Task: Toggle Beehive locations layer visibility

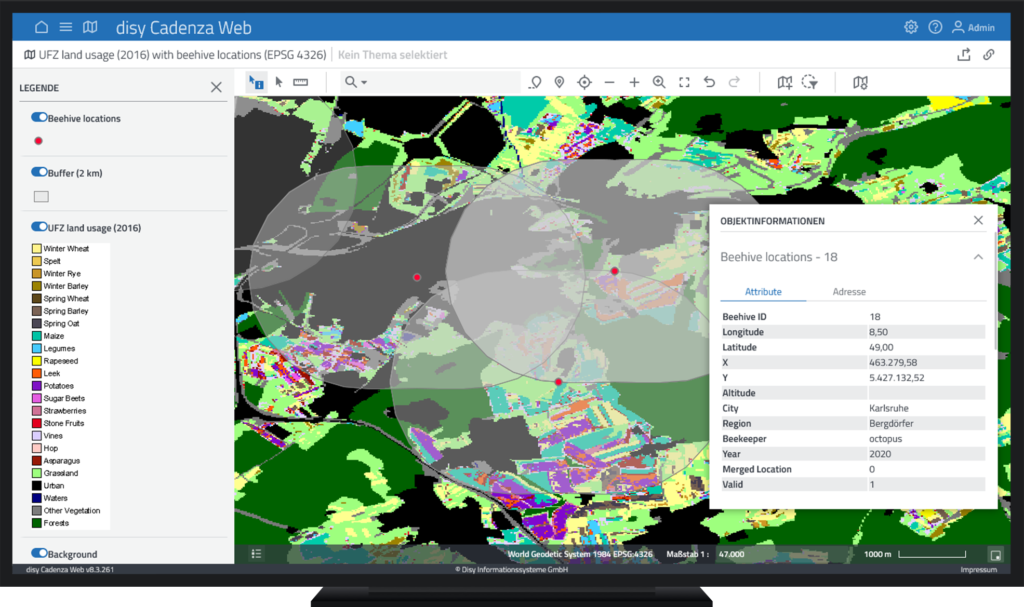Action: (39, 118)
